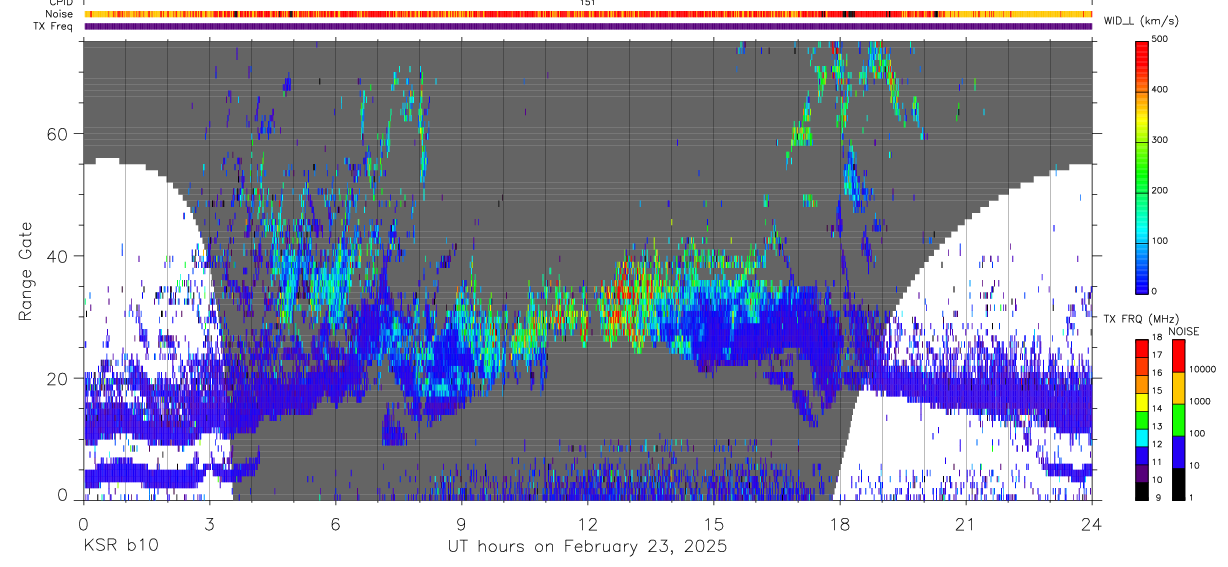Click the blue segment of the NOISE bar
Viewport: 1228px width, 567px height.
point(1177,451)
